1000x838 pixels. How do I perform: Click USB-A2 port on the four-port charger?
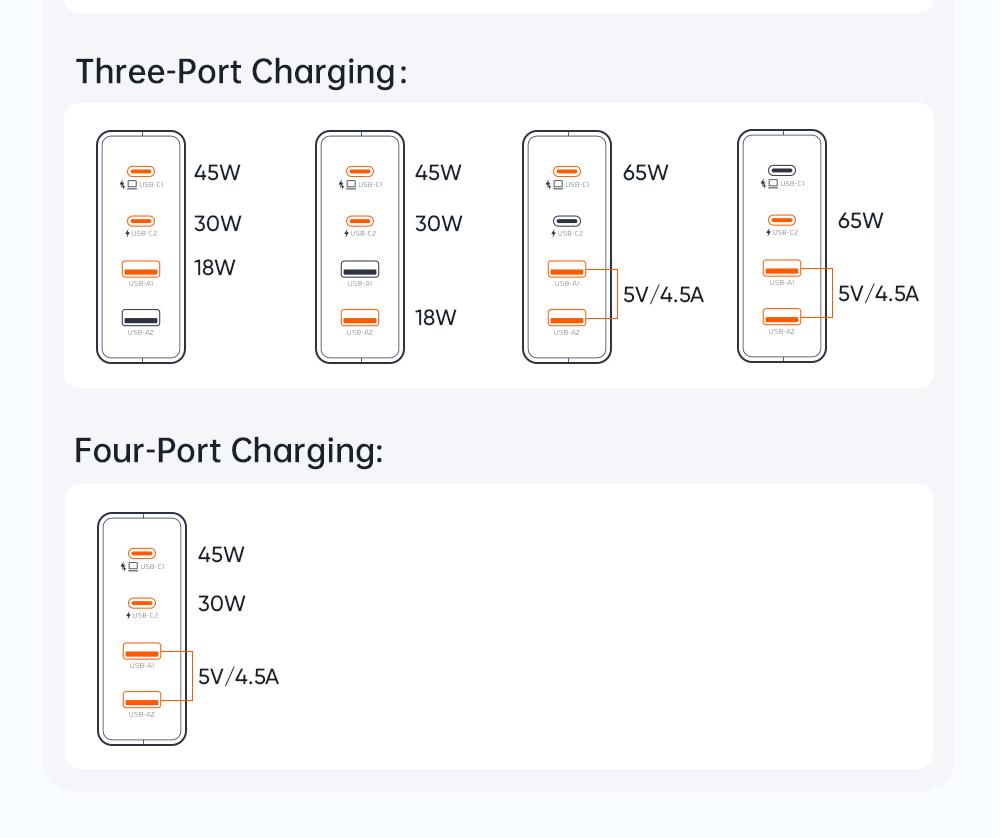click(142, 700)
